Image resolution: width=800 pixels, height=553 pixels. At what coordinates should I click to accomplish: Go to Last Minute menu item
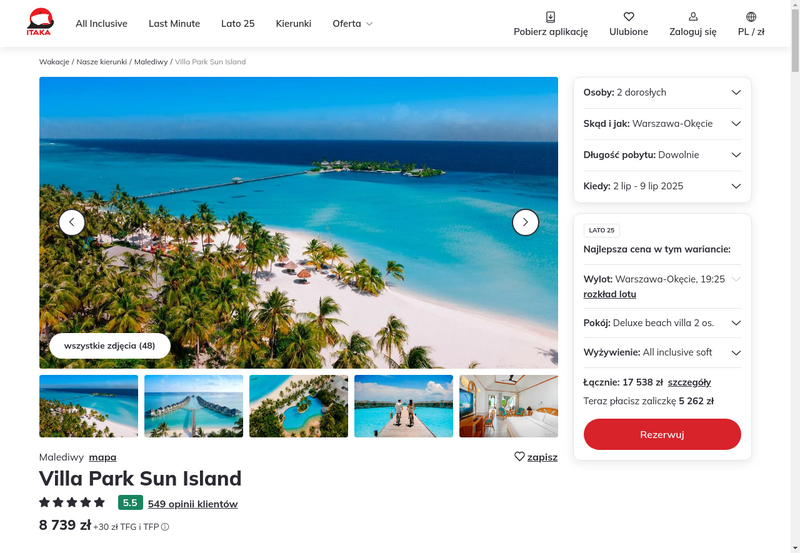tap(174, 23)
